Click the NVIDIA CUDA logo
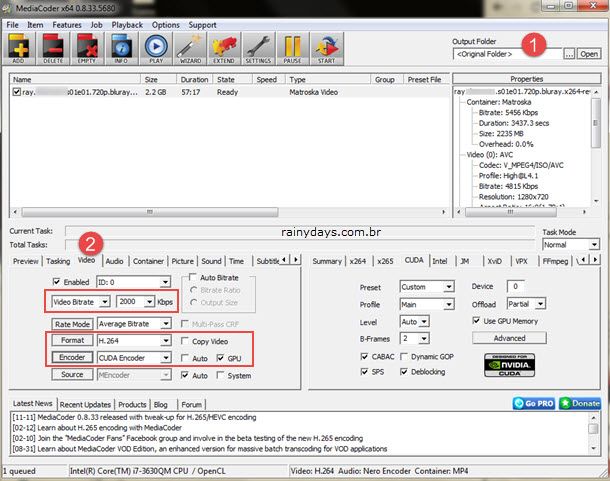Viewport: 610px width, 481px height. [x=509, y=365]
